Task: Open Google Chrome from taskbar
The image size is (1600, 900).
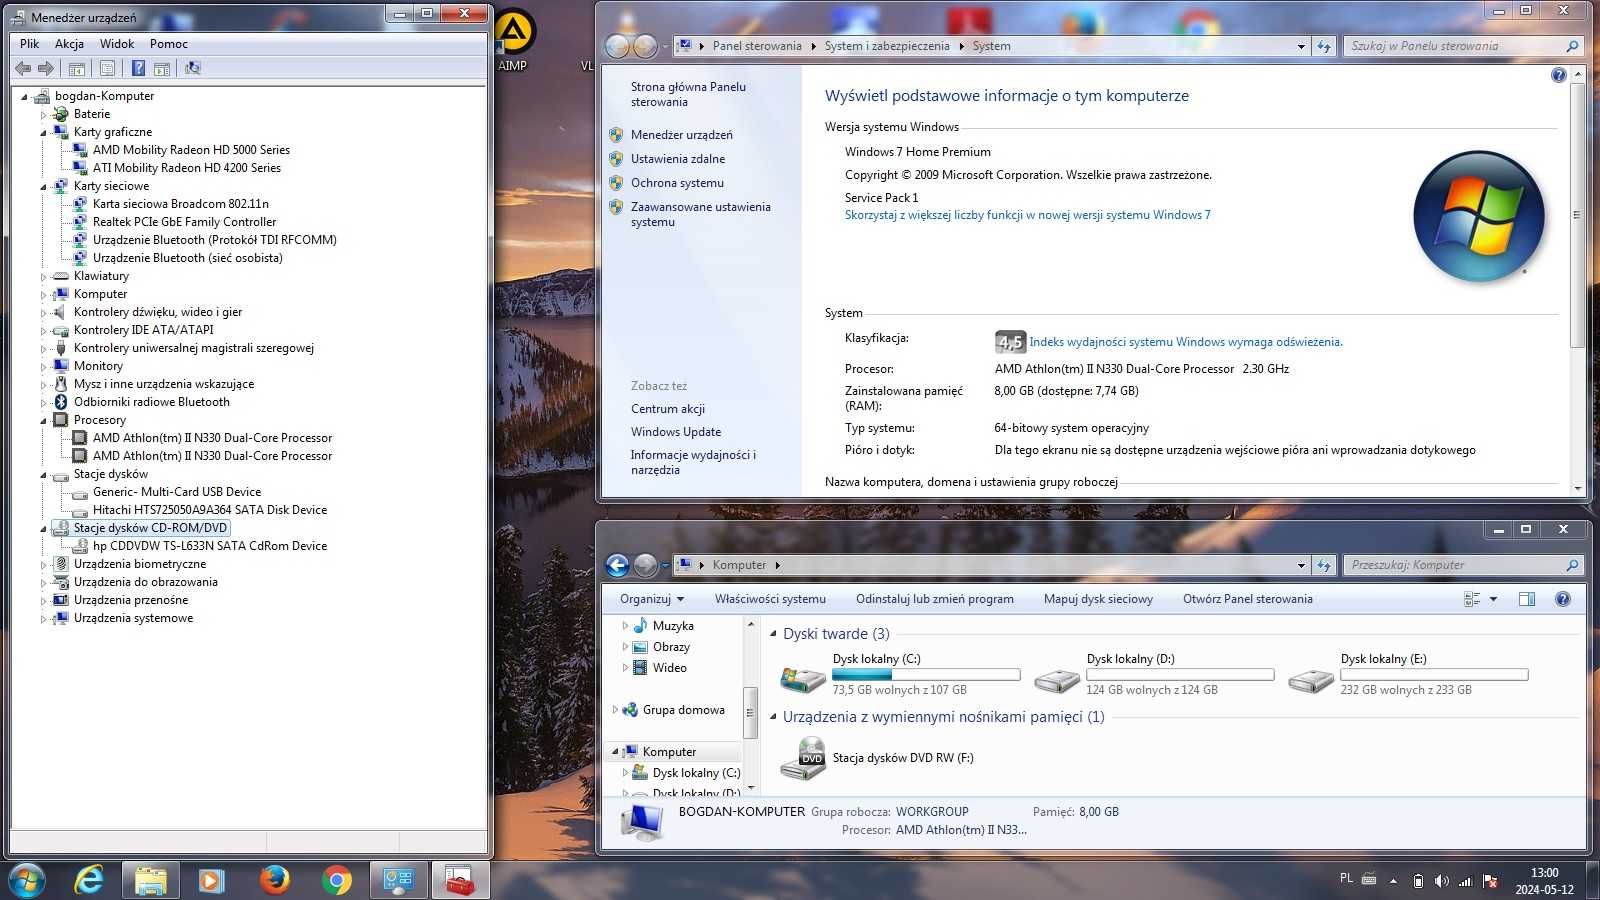Action: coord(337,880)
